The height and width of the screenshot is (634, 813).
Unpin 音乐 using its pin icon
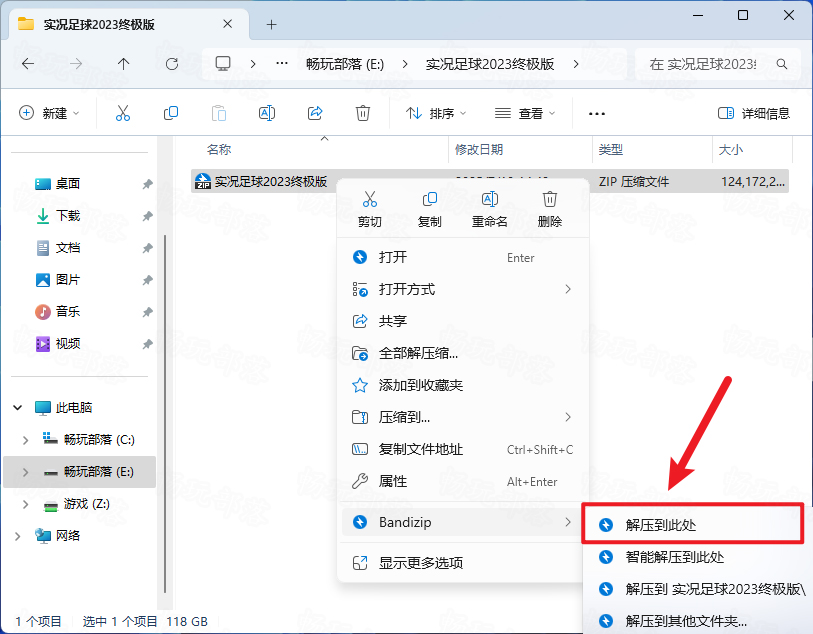coord(148,312)
